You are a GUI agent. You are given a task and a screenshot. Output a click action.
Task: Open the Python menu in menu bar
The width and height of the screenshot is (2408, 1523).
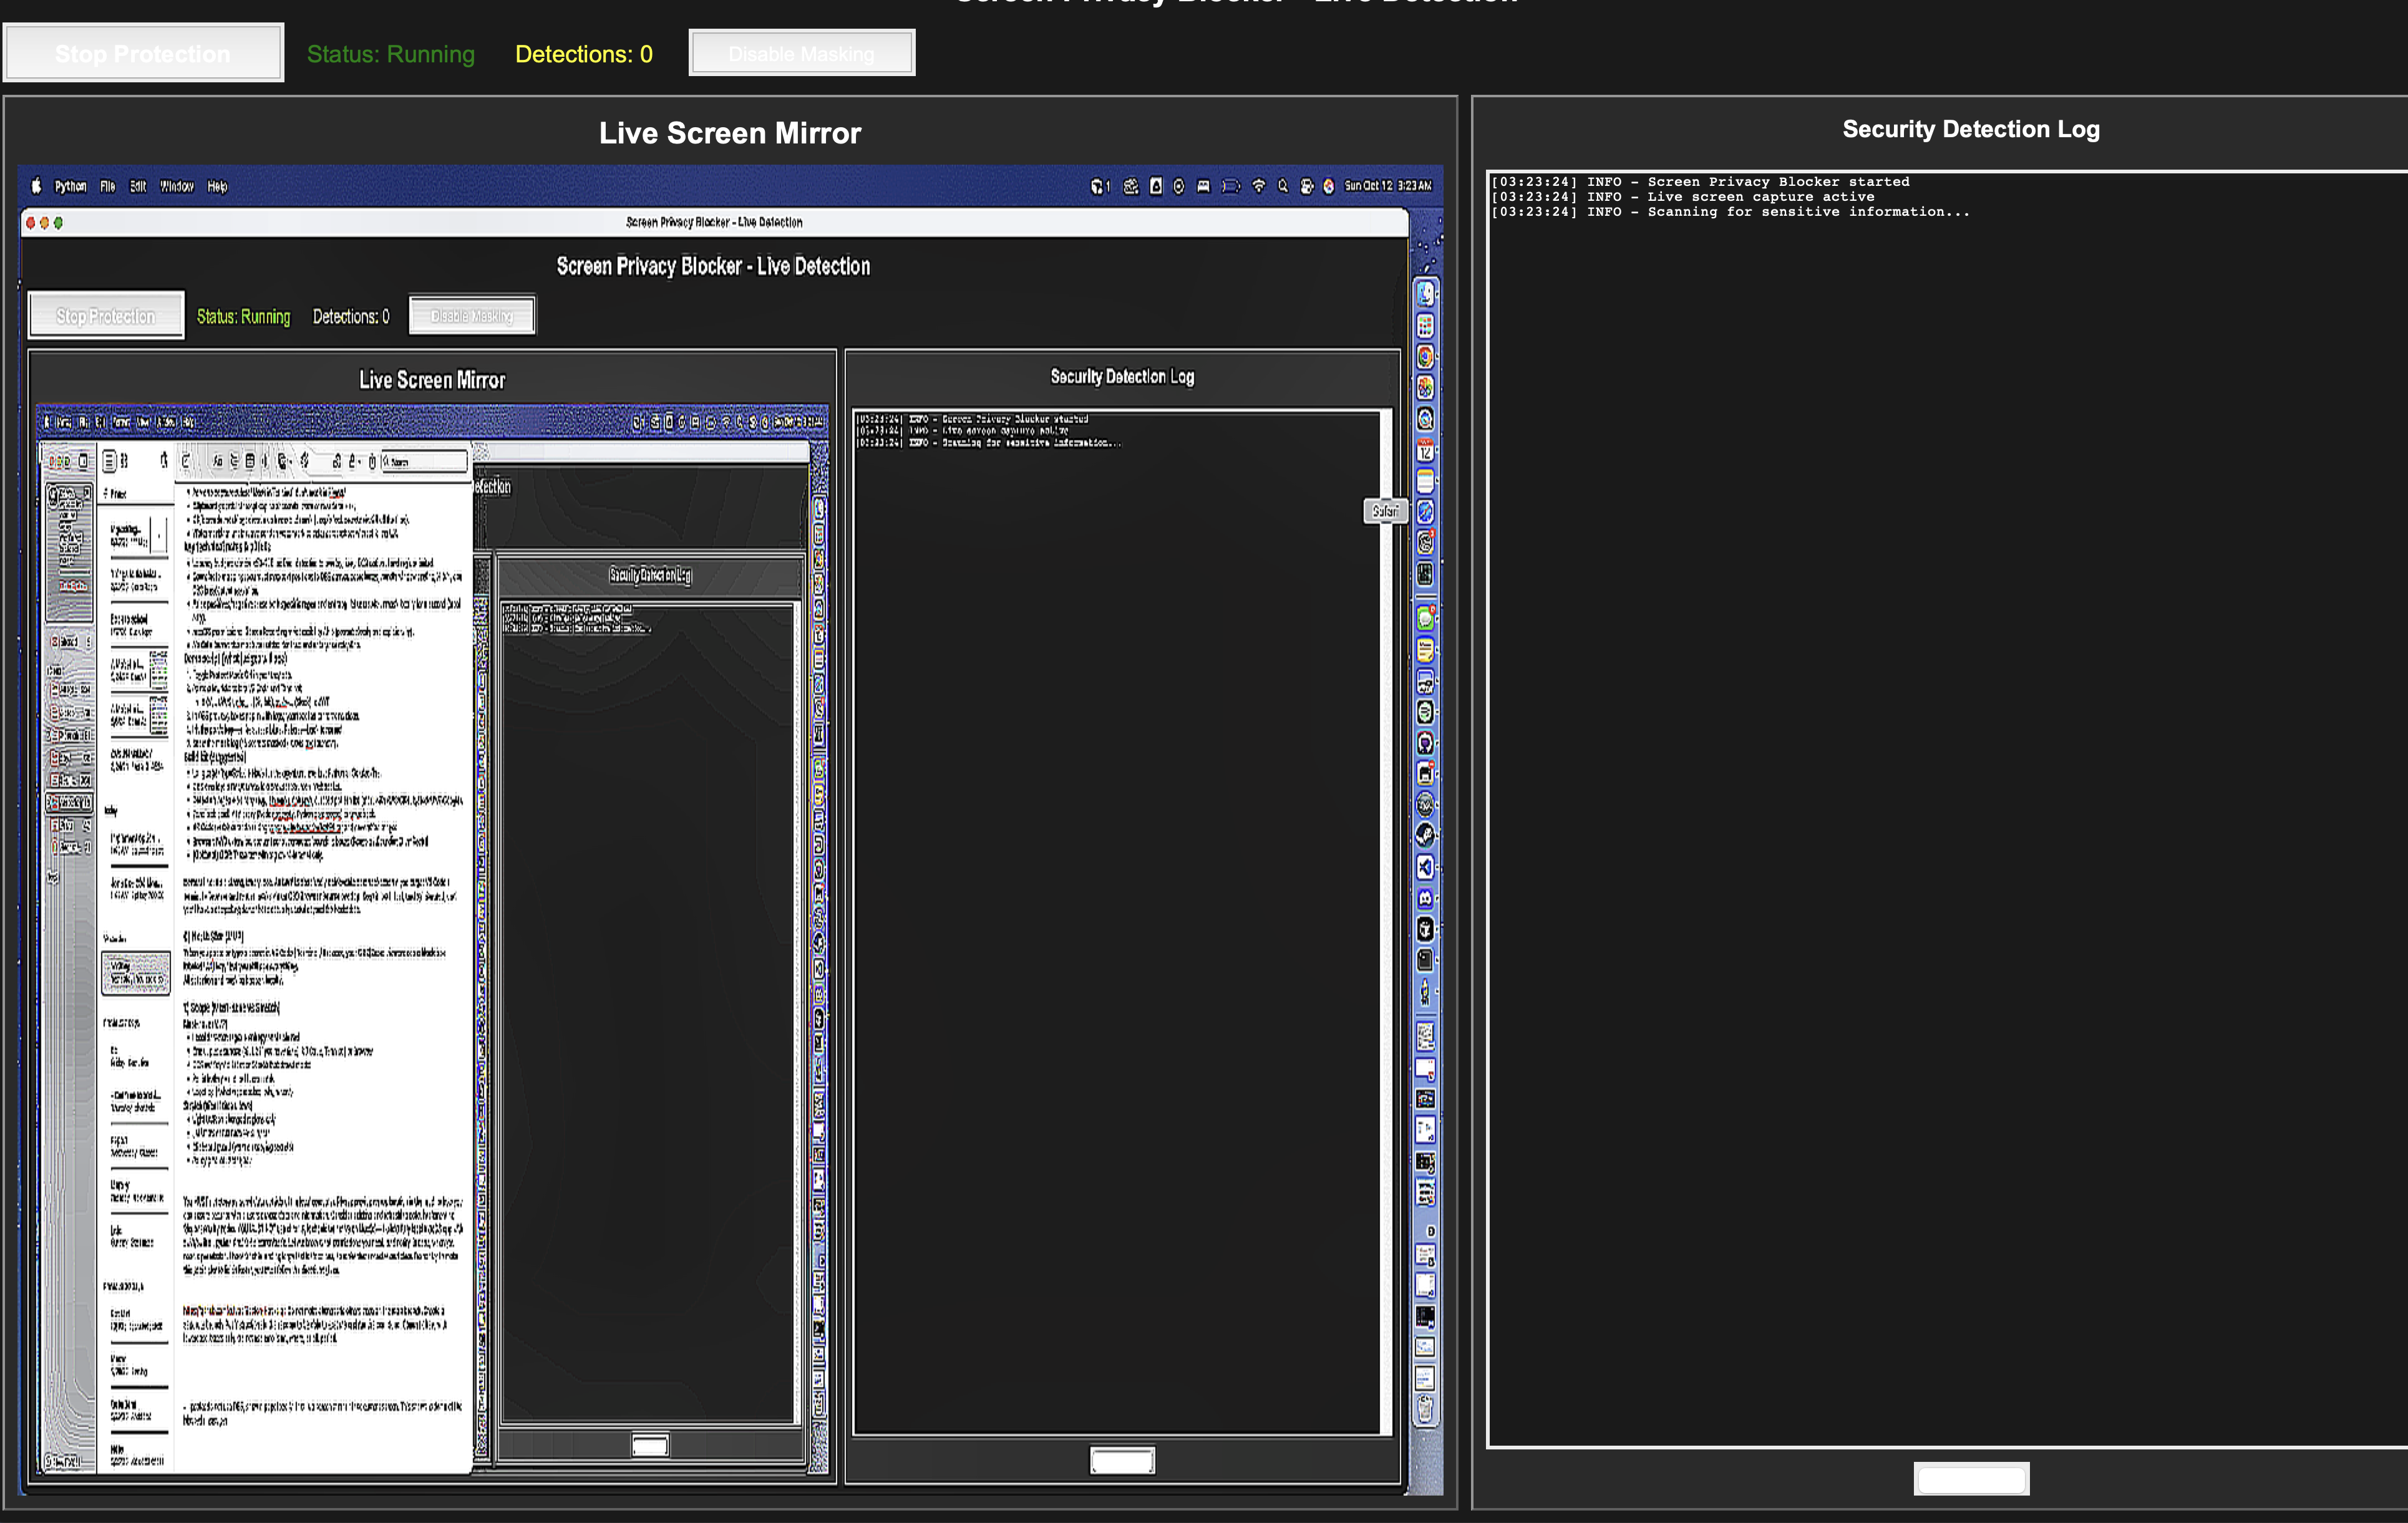pyautogui.click(x=70, y=186)
